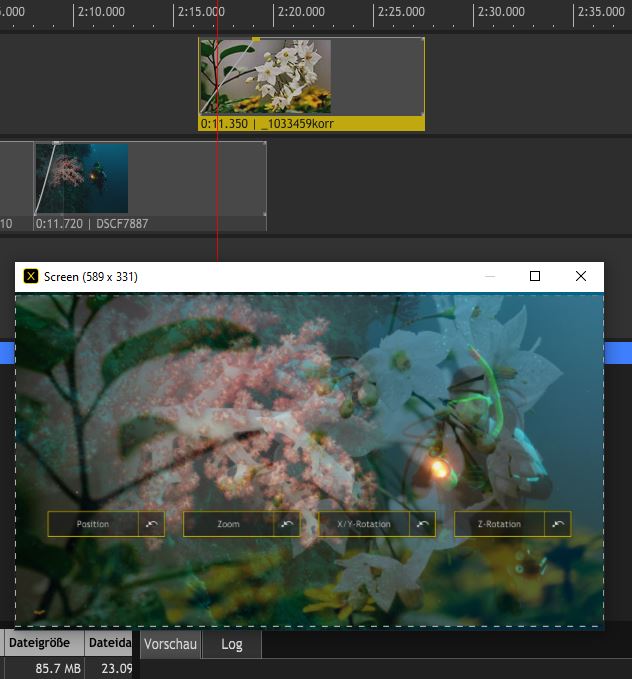Click the 2:20.000 mark on timeline ruler

301,12
